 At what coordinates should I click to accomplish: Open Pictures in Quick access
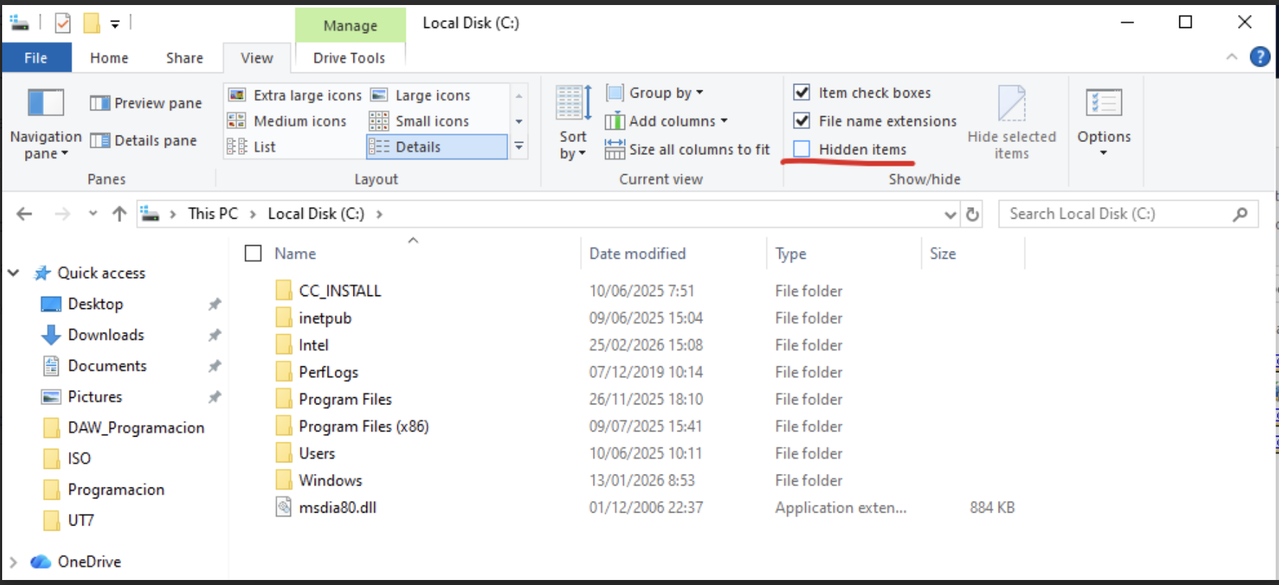pos(94,397)
